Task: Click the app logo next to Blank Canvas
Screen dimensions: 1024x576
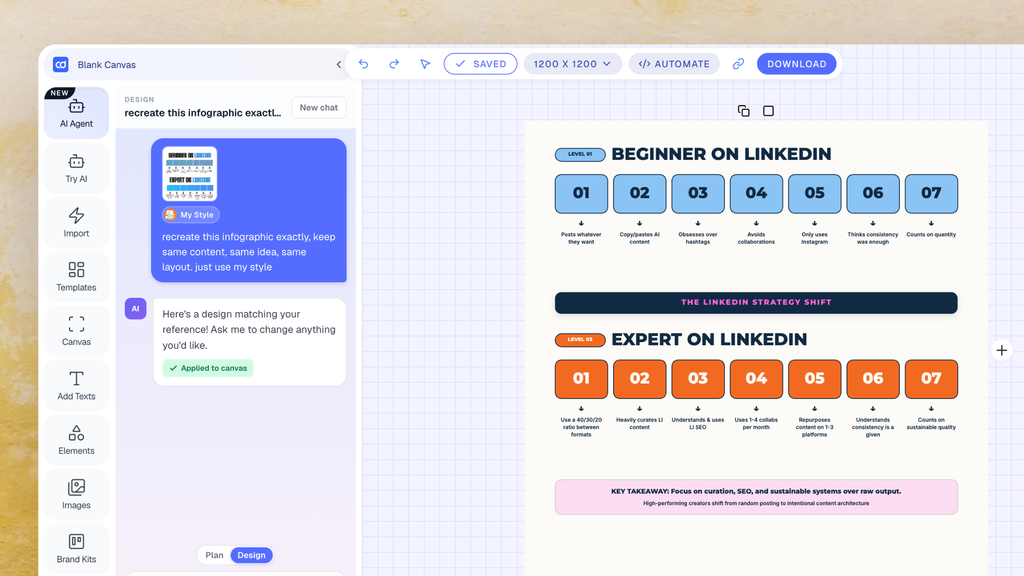Action: [x=61, y=64]
